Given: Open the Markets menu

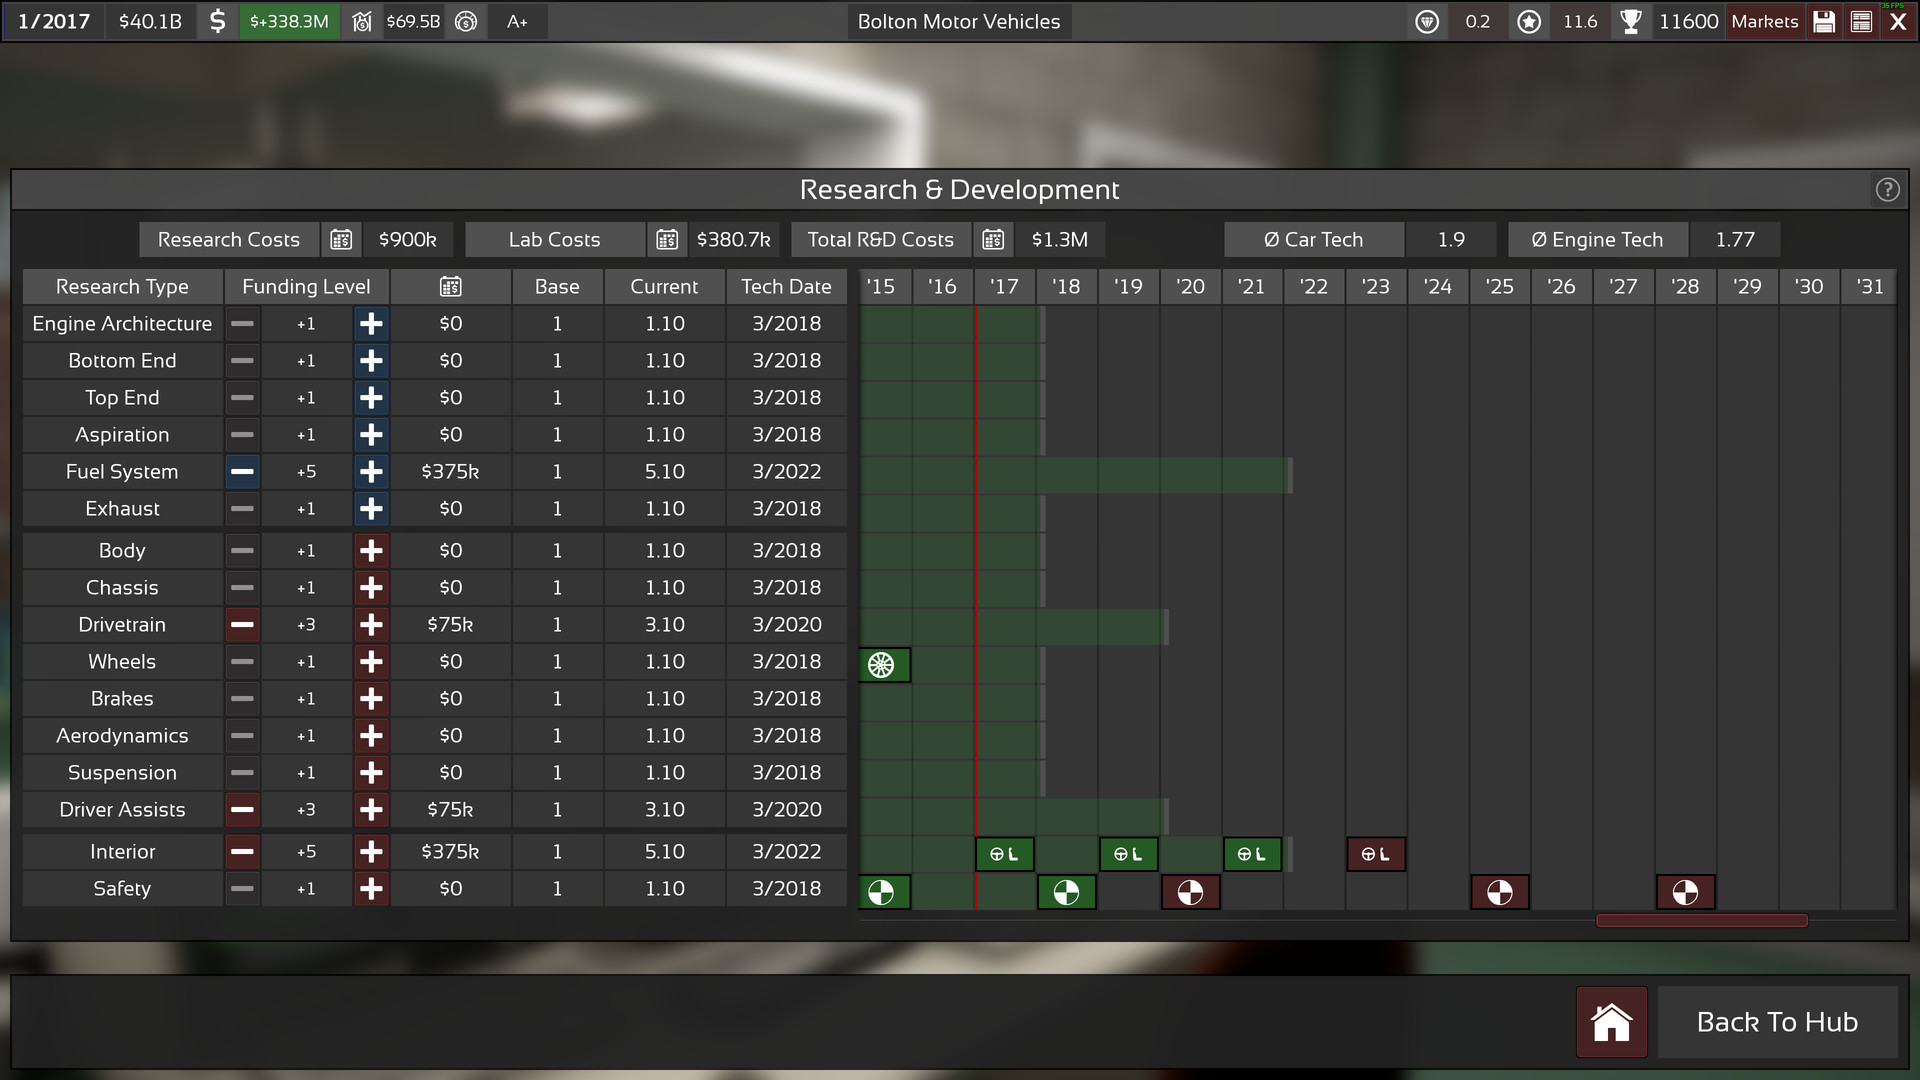Looking at the screenshot, I should pos(1764,22).
